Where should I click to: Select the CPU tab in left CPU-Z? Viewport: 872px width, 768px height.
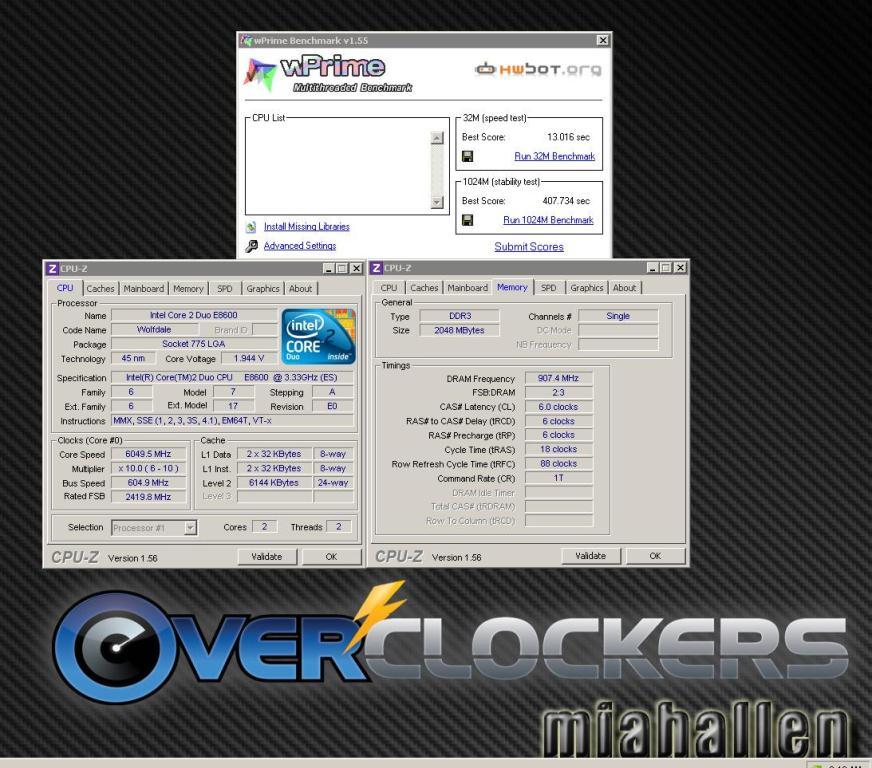coord(65,288)
